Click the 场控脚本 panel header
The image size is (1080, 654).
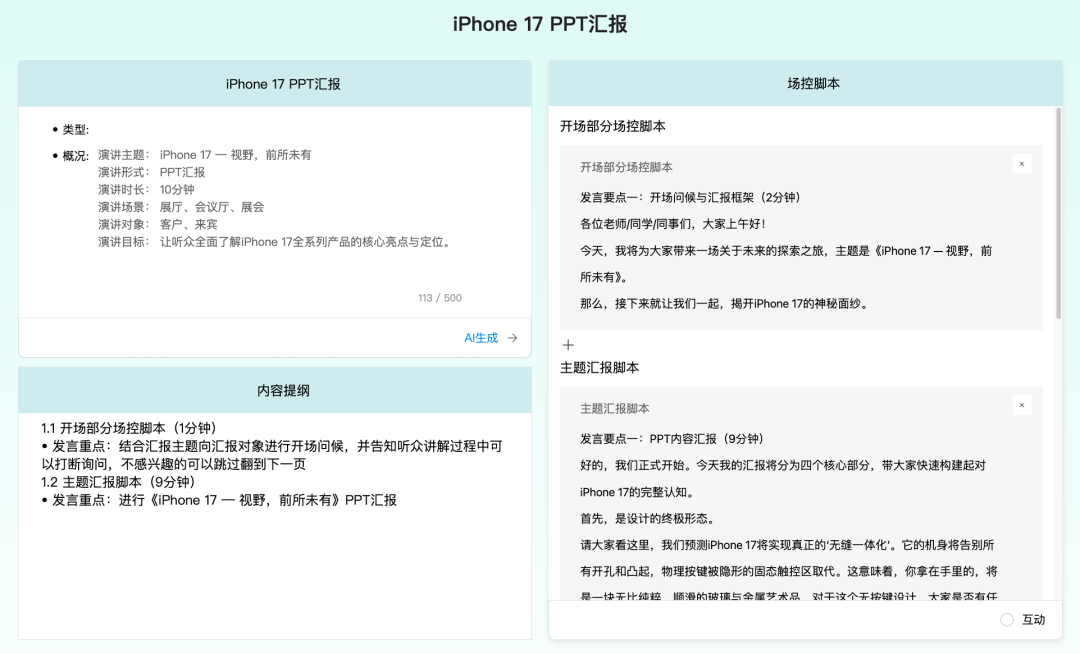805,84
